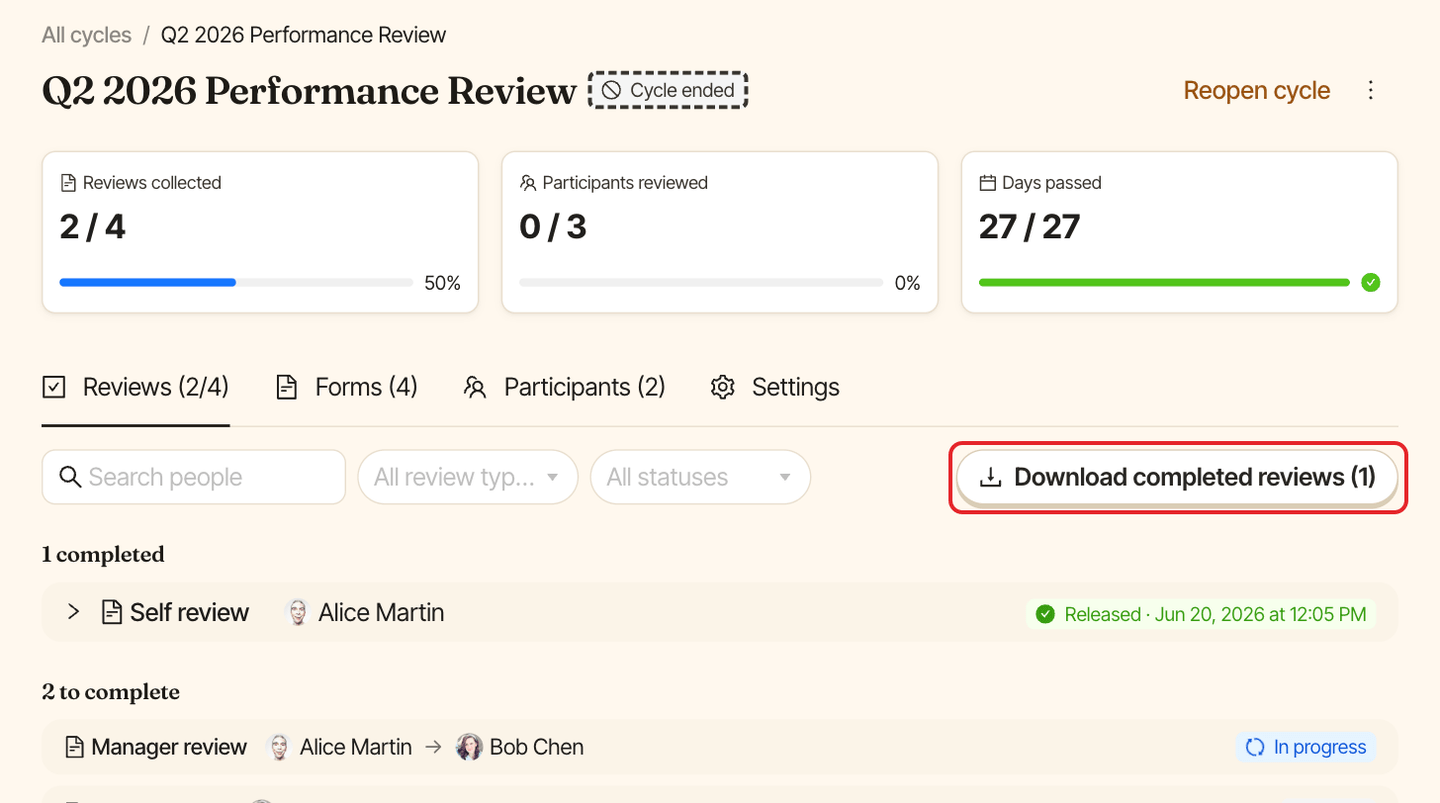Viewport: 1440px width, 803px height.
Task: Click the In progress status badge
Action: click(1306, 747)
